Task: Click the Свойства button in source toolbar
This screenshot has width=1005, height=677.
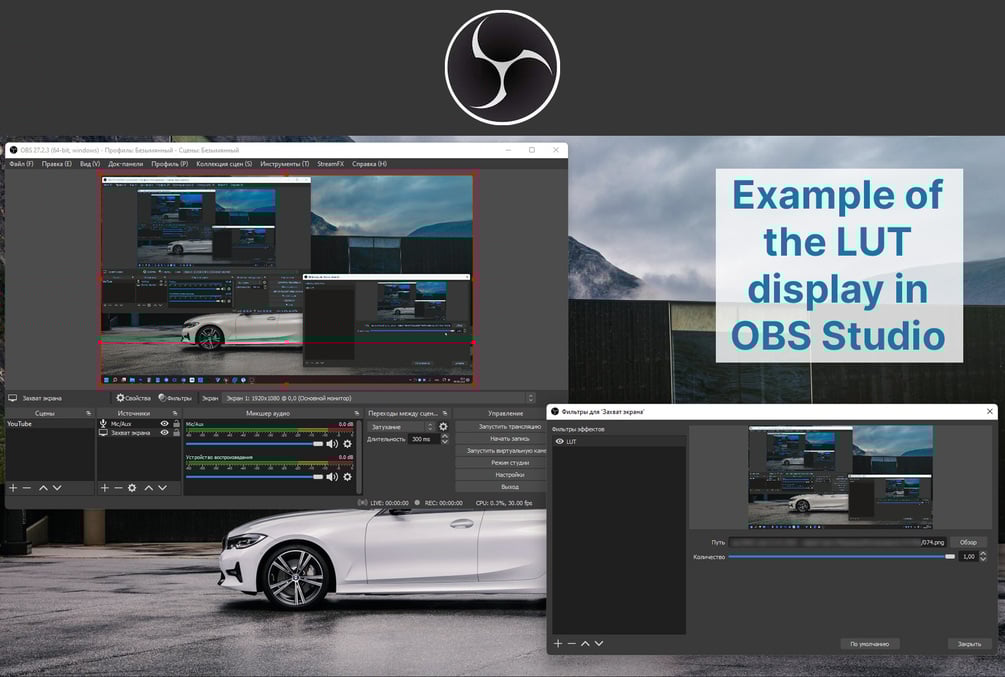Action: click(133, 398)
